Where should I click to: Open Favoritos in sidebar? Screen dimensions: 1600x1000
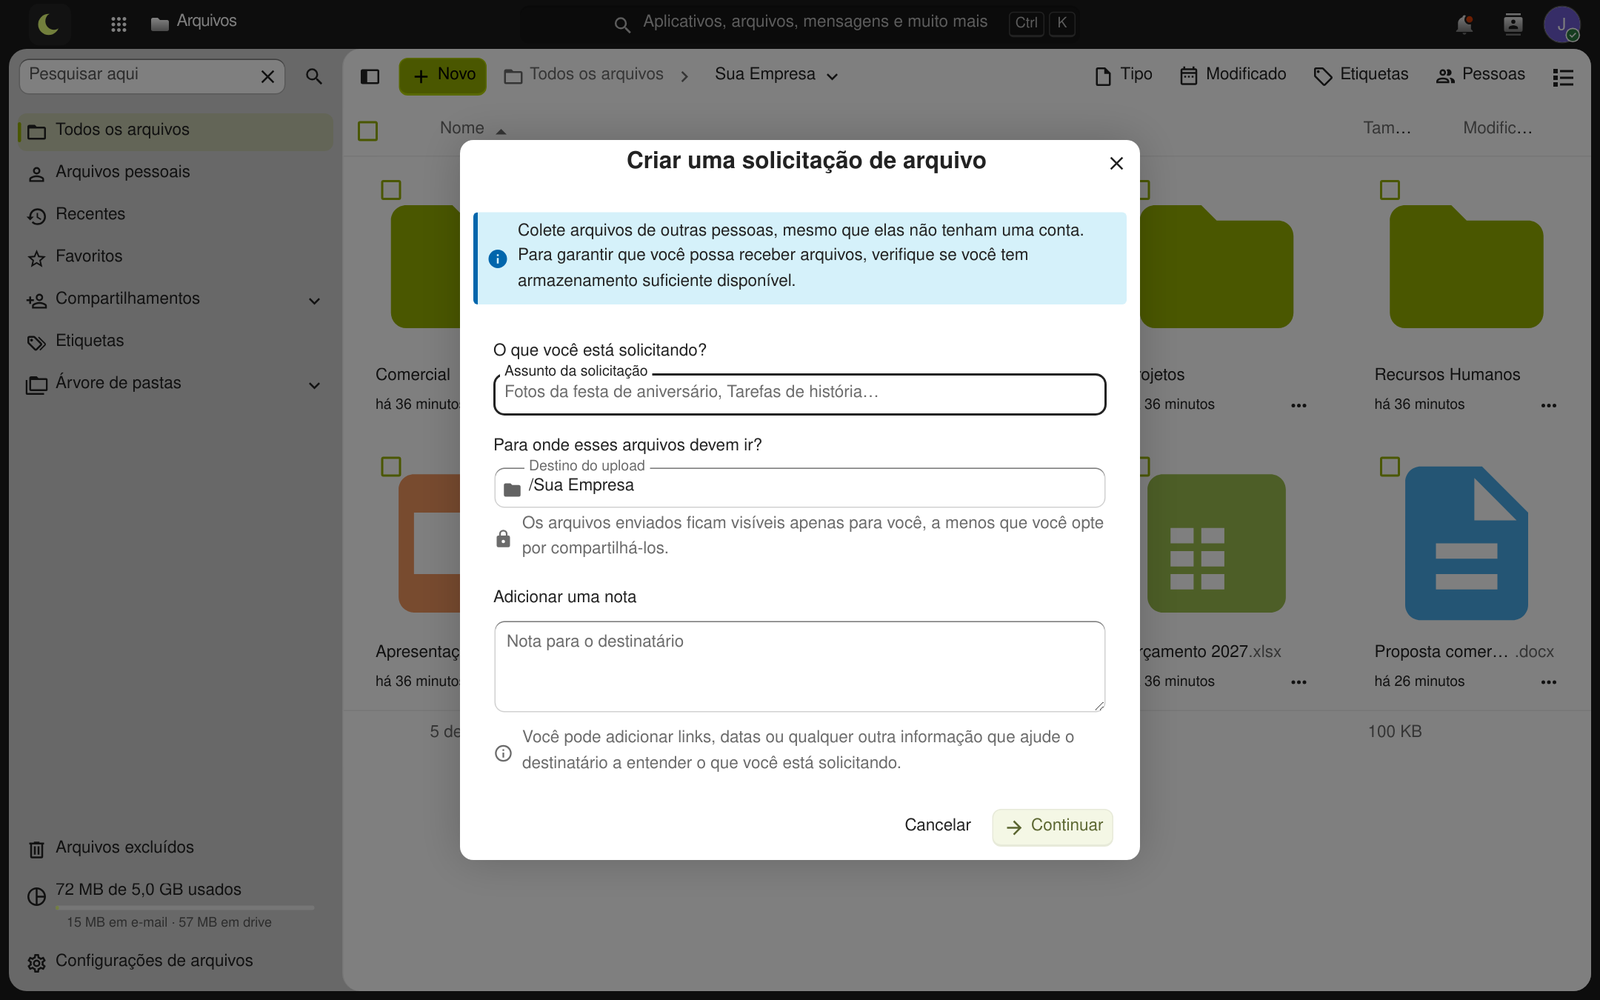point(175,257)
